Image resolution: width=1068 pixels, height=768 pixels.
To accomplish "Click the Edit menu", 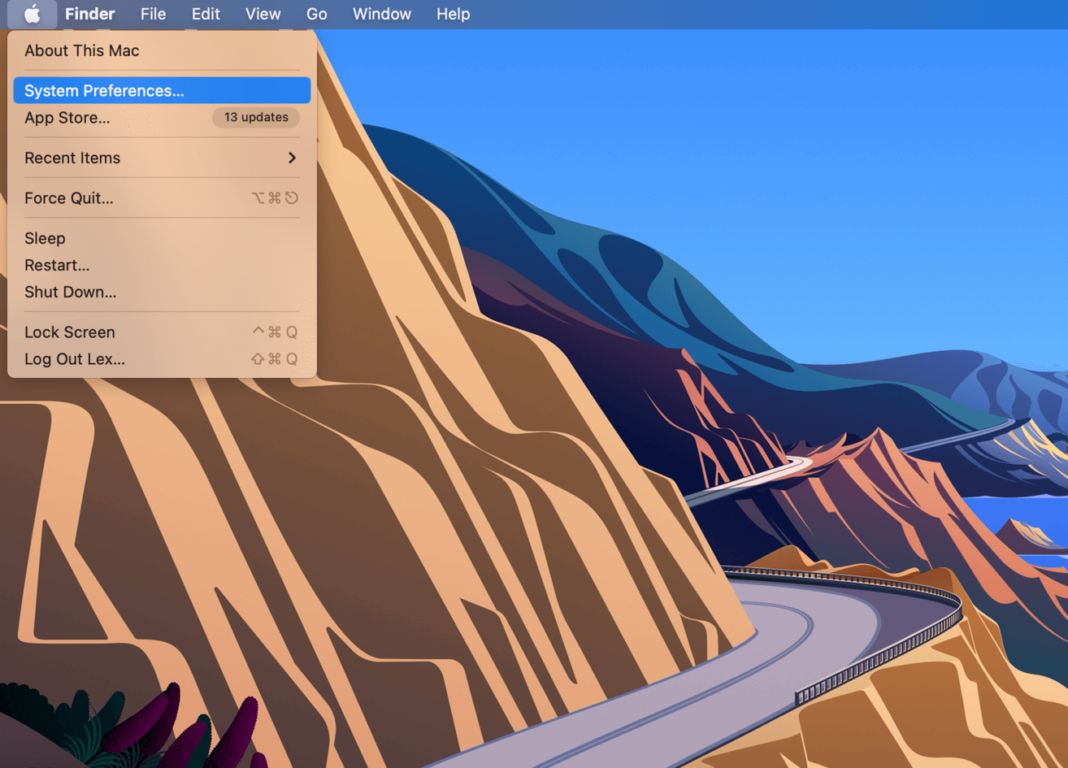I will (x=205, y=14).
